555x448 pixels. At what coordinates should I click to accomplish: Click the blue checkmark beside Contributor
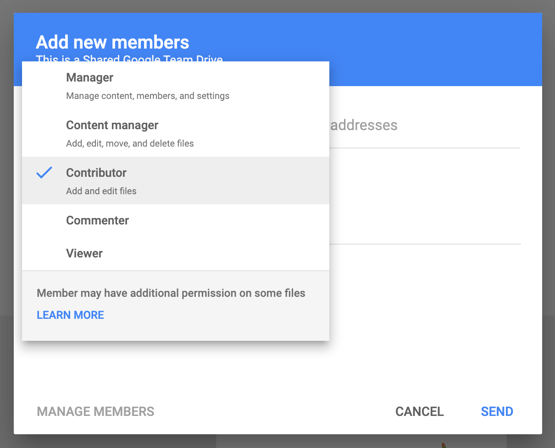[x=44, y=173]
